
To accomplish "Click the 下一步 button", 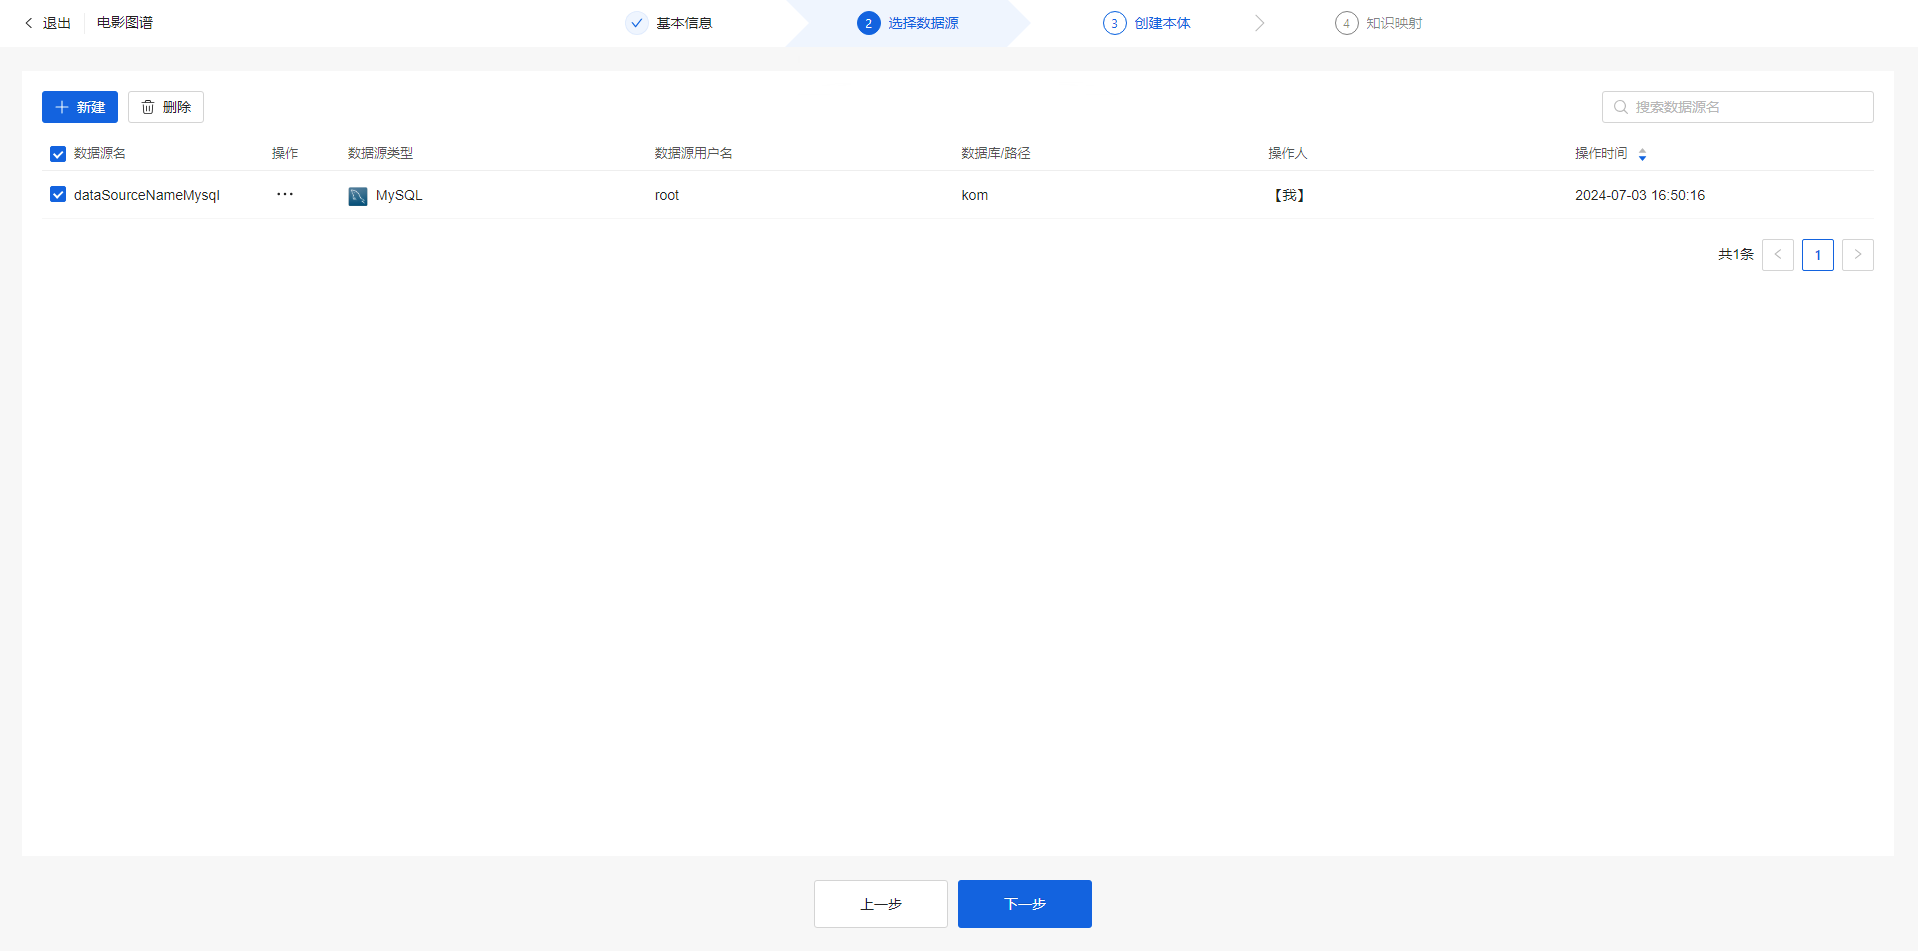I will tap(1024, 904).
